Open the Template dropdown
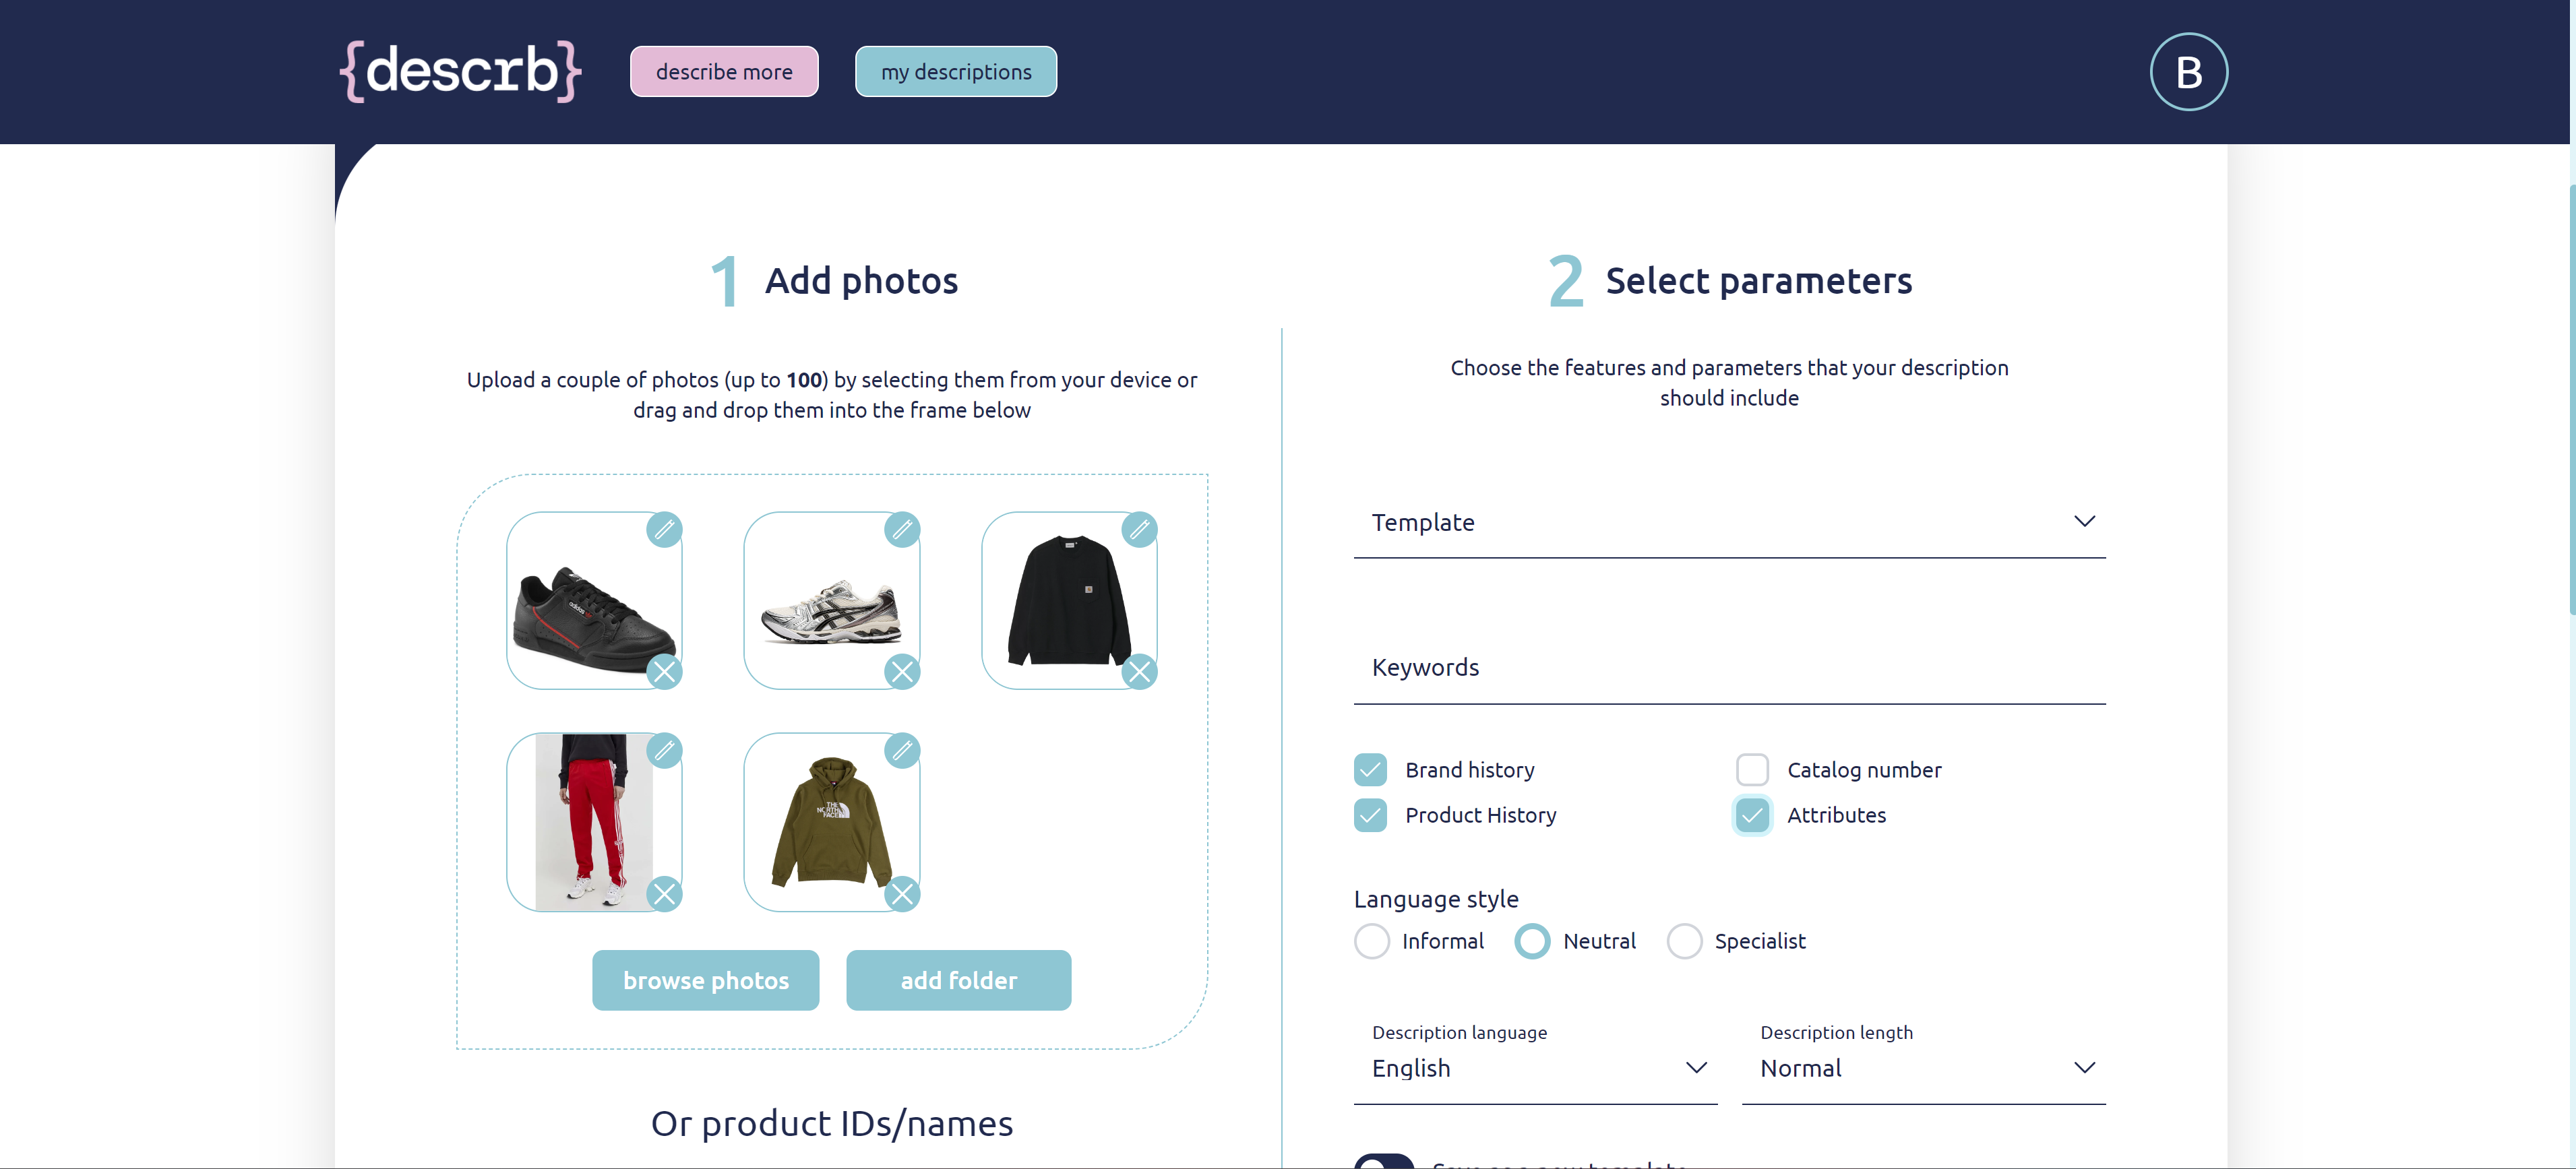 (1729, 522)
